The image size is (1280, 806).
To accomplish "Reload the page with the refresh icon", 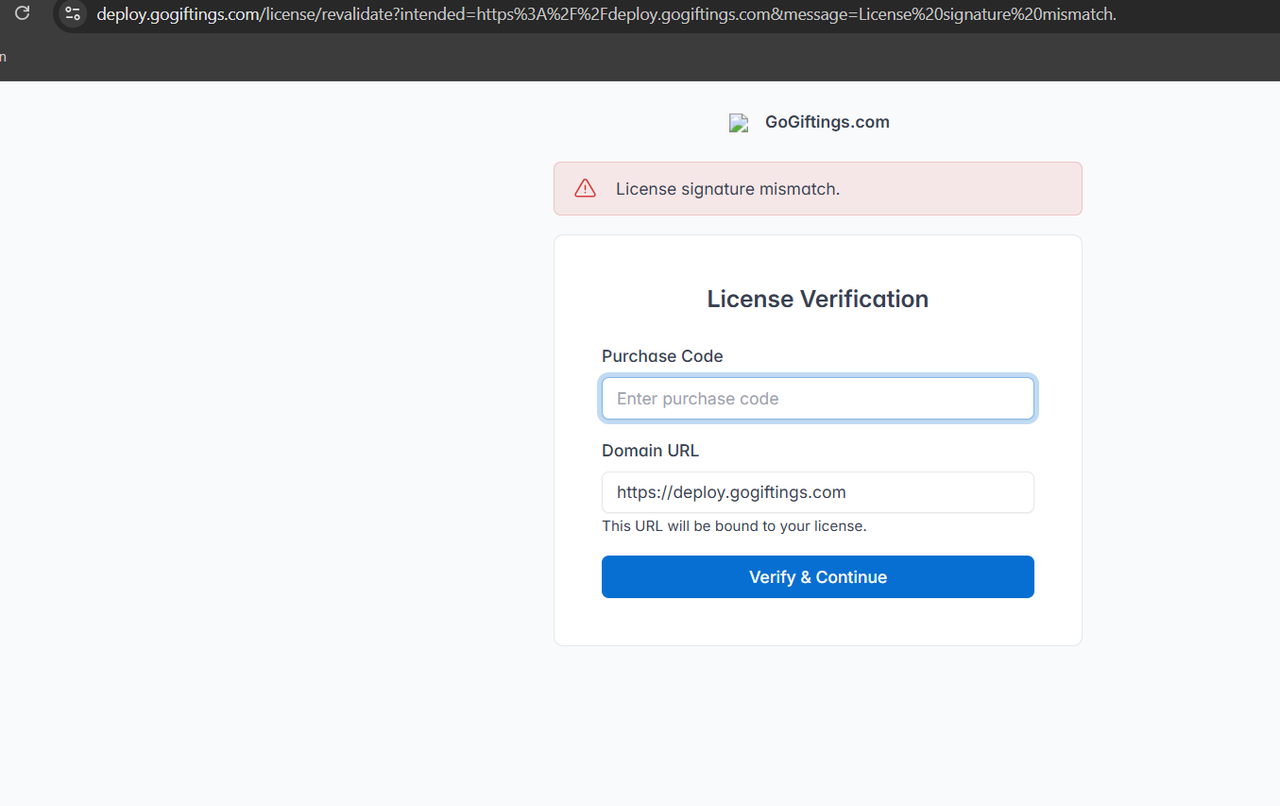I will [x=22, y=14].
